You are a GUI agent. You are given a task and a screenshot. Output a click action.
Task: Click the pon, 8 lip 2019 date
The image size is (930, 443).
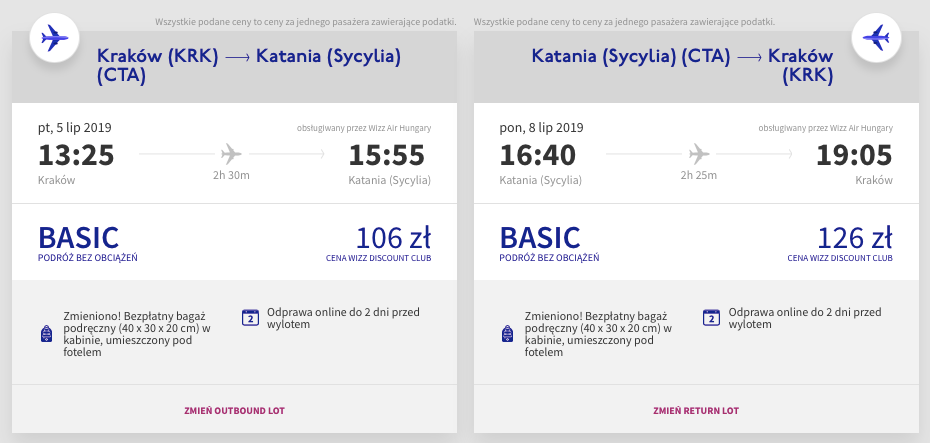click(x=542, y=128)
